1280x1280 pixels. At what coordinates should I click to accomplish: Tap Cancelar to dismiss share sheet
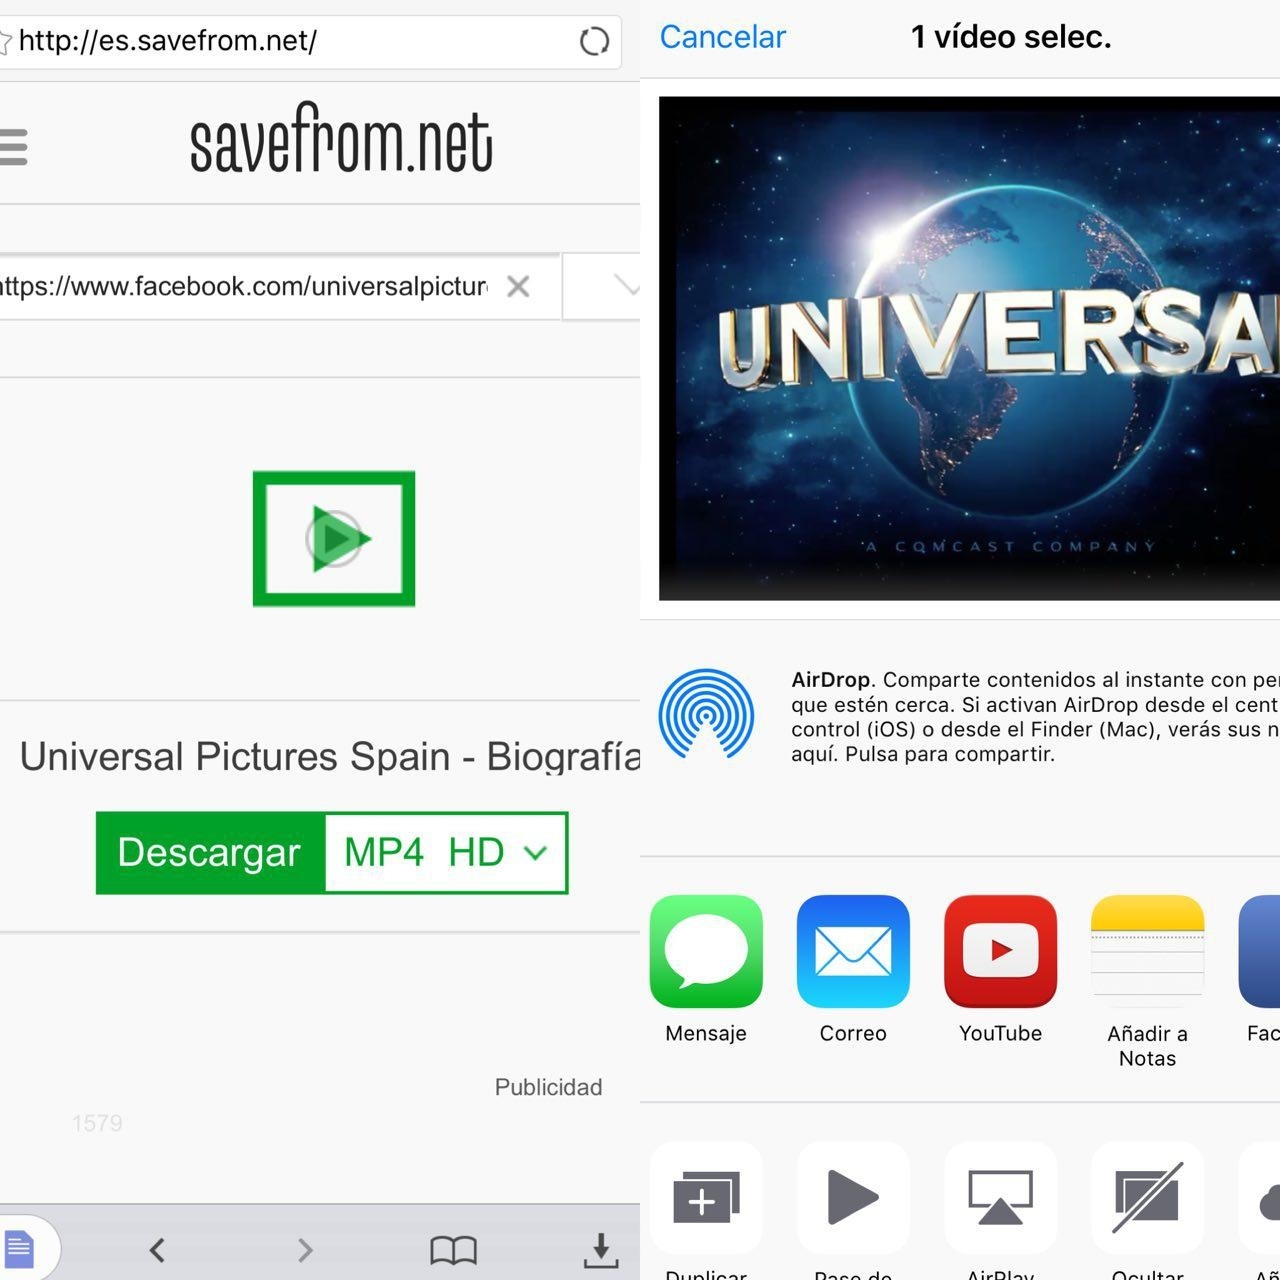coord(722,37)
